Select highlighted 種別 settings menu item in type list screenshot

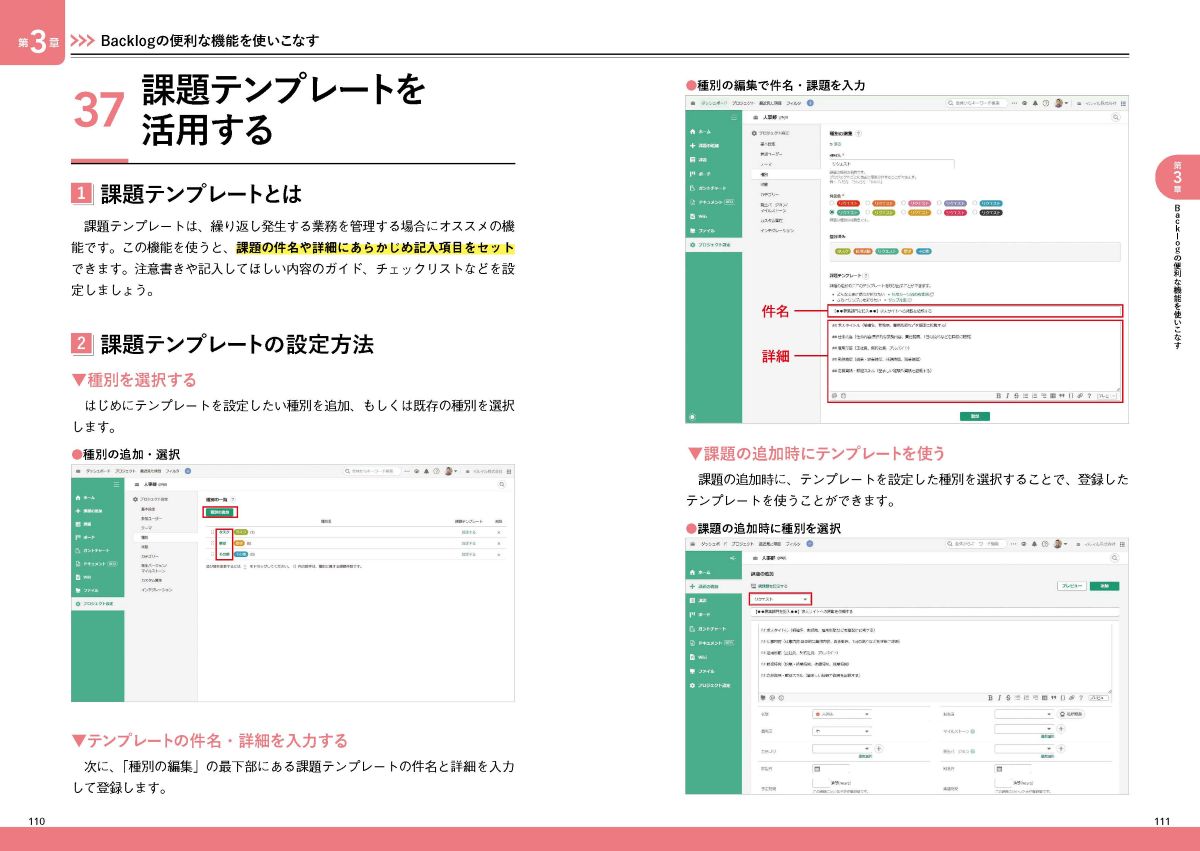(146, 537)
